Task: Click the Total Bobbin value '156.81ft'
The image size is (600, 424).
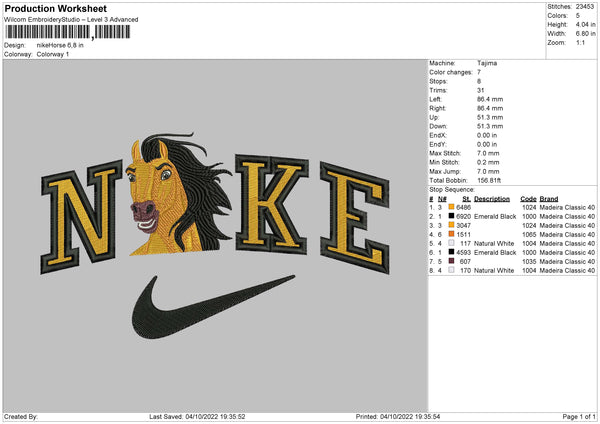Action: pos(489,180)
